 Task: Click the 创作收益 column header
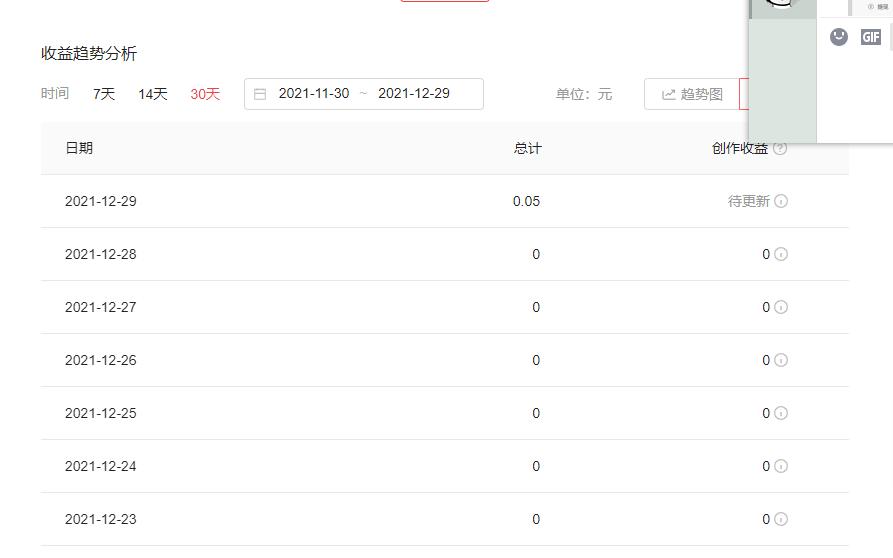click(740, 148)
